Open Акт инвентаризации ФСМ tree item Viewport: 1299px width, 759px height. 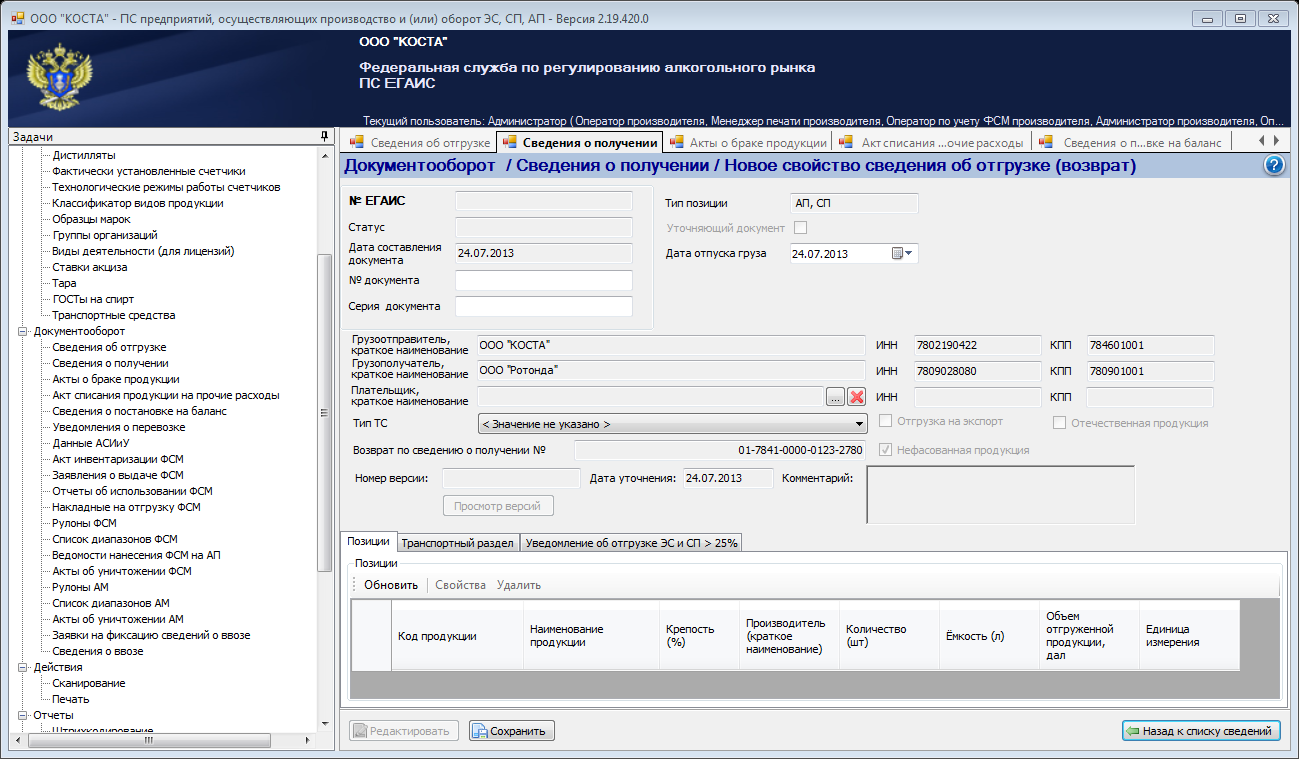[x=118, y=459]
